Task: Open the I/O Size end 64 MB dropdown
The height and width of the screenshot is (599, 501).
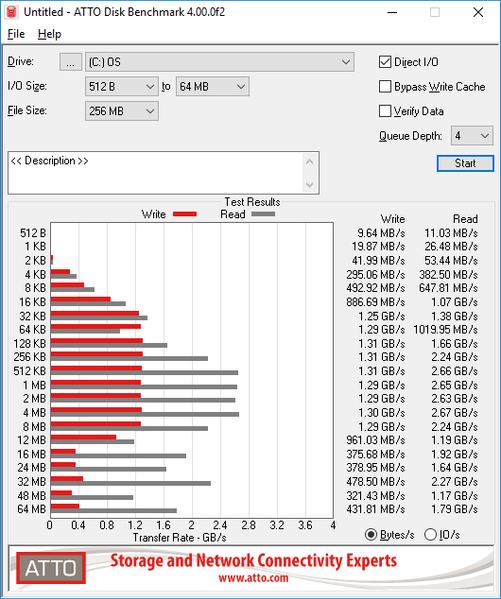Action: click(212, 87)
